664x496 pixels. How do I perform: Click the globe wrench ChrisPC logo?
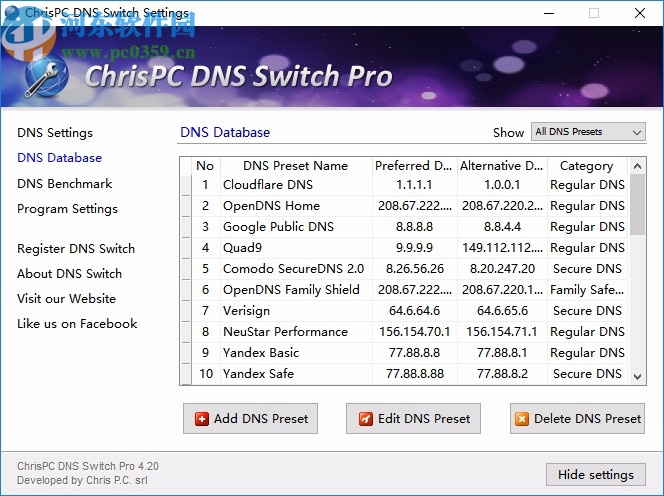[45, 76]
